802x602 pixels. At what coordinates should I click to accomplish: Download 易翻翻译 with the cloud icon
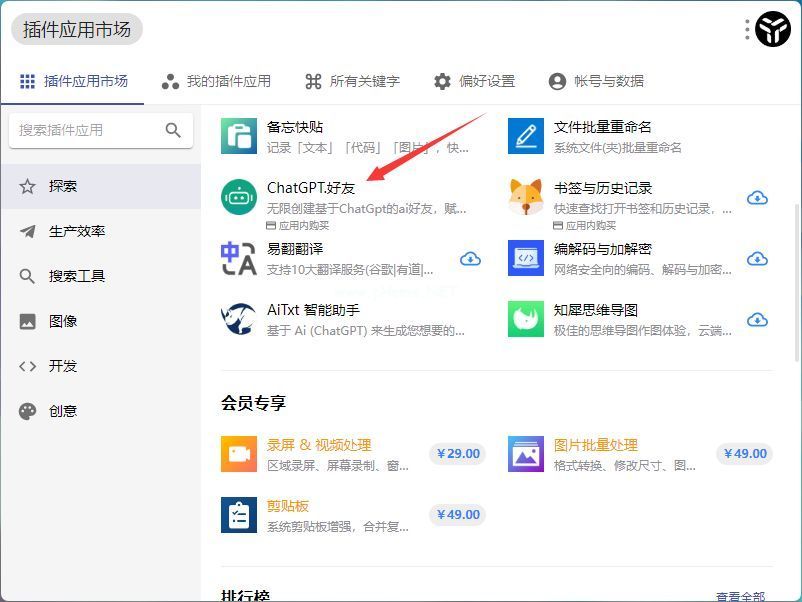coord(470,259)
